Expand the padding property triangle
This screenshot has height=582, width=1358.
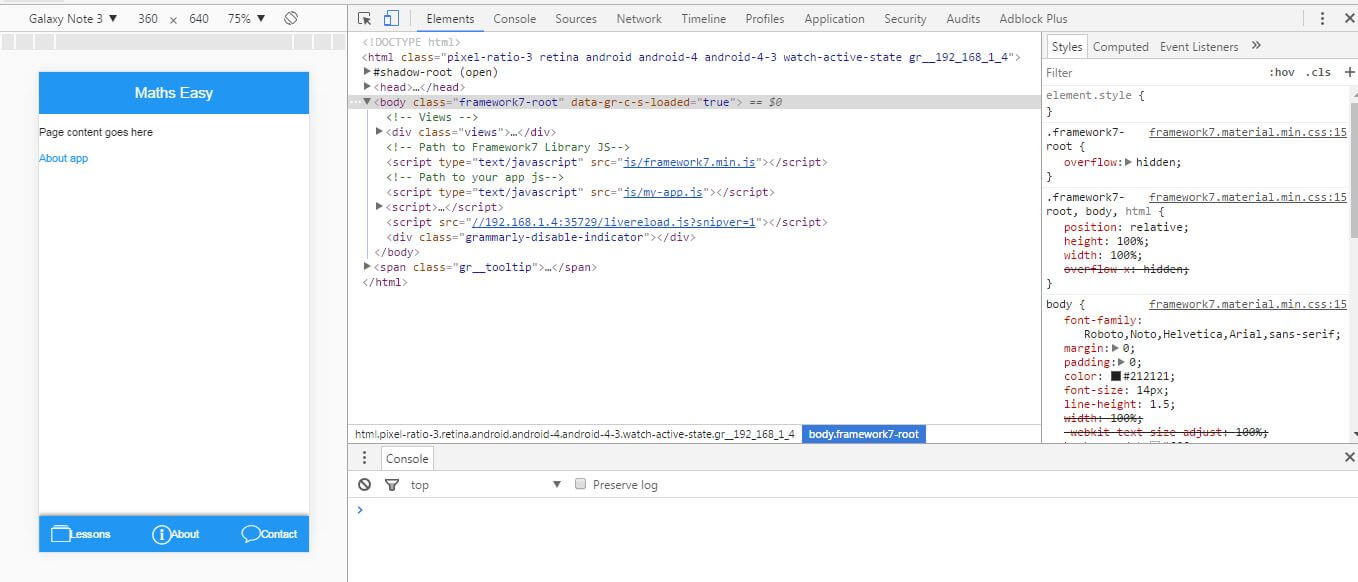point(1122,362)
